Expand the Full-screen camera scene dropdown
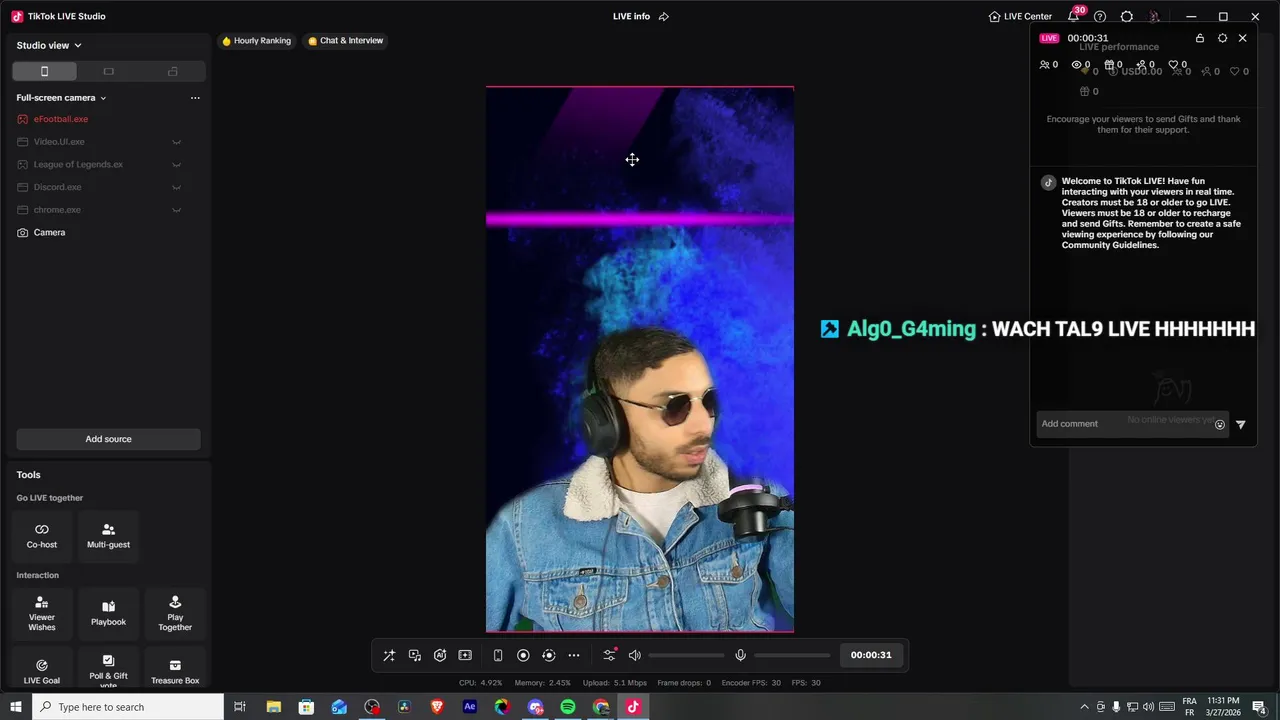The height and width of the screenshot is (720, 1280). click(61, 98)
